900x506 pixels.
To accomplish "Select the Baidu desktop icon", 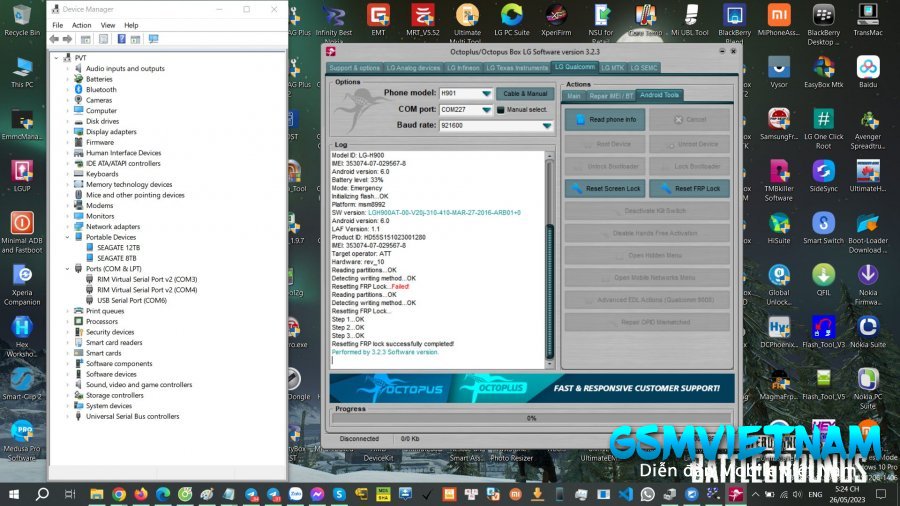I will coord(868,72).
